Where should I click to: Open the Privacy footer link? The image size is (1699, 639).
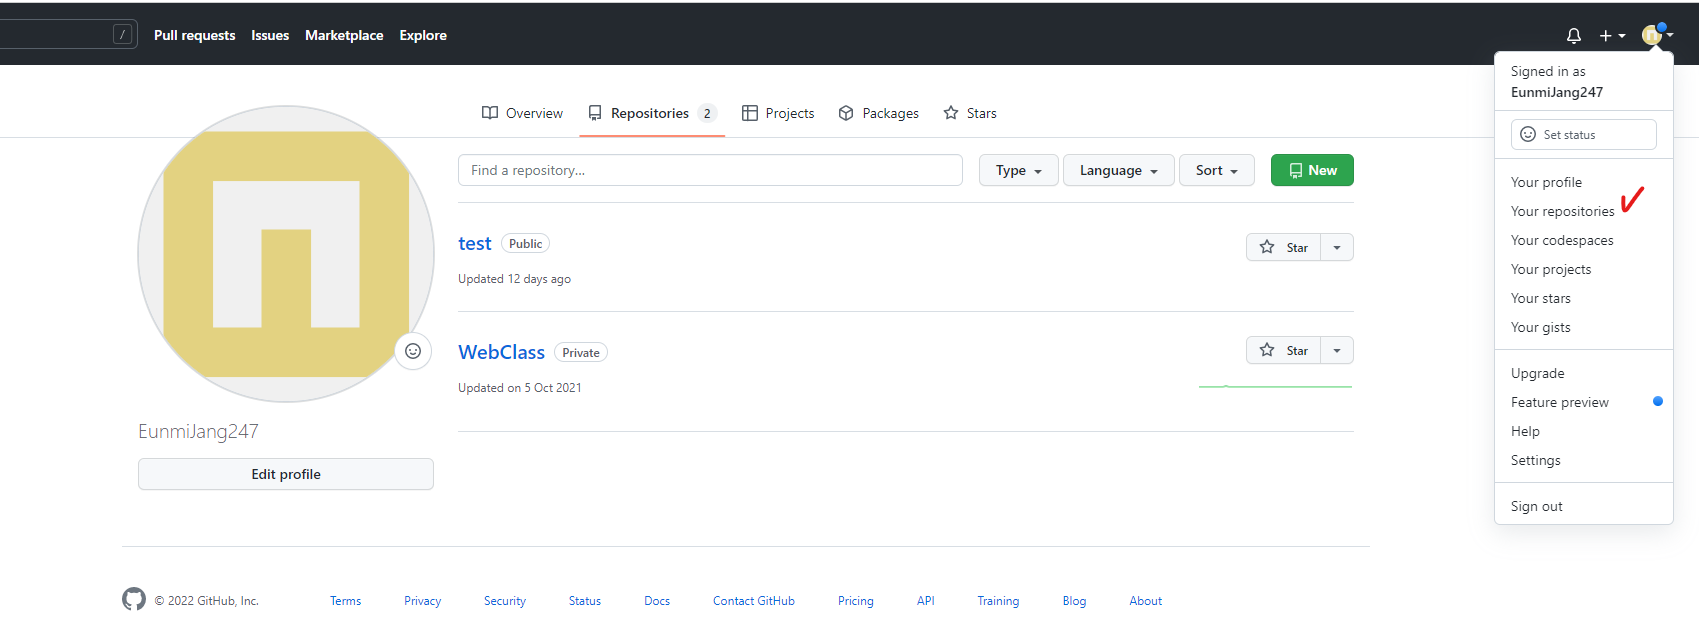(422, 601)
